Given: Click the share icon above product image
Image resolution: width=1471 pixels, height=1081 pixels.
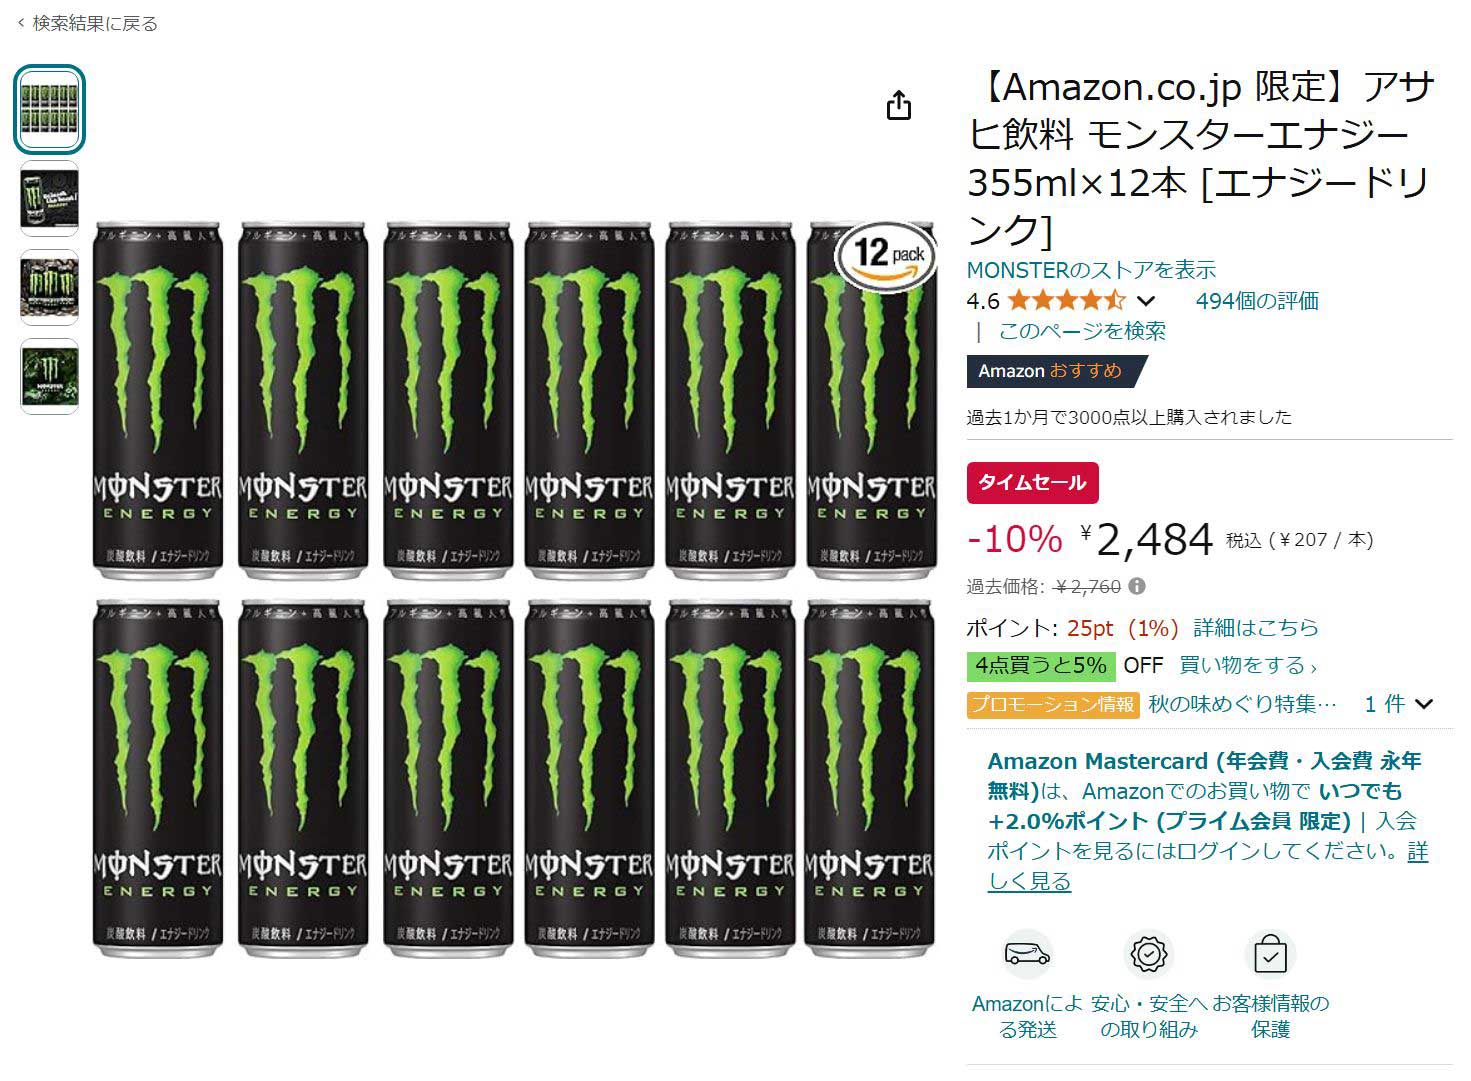Looking at the screenshot, I should [x=898, y=106].
